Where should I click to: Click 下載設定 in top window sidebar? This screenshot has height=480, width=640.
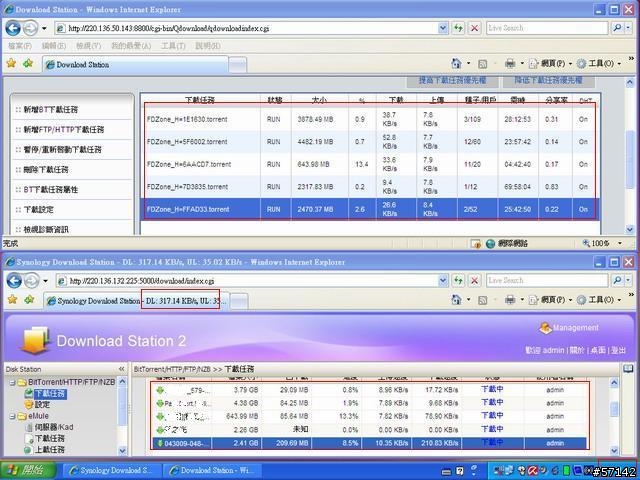click(x=38, y=209)
